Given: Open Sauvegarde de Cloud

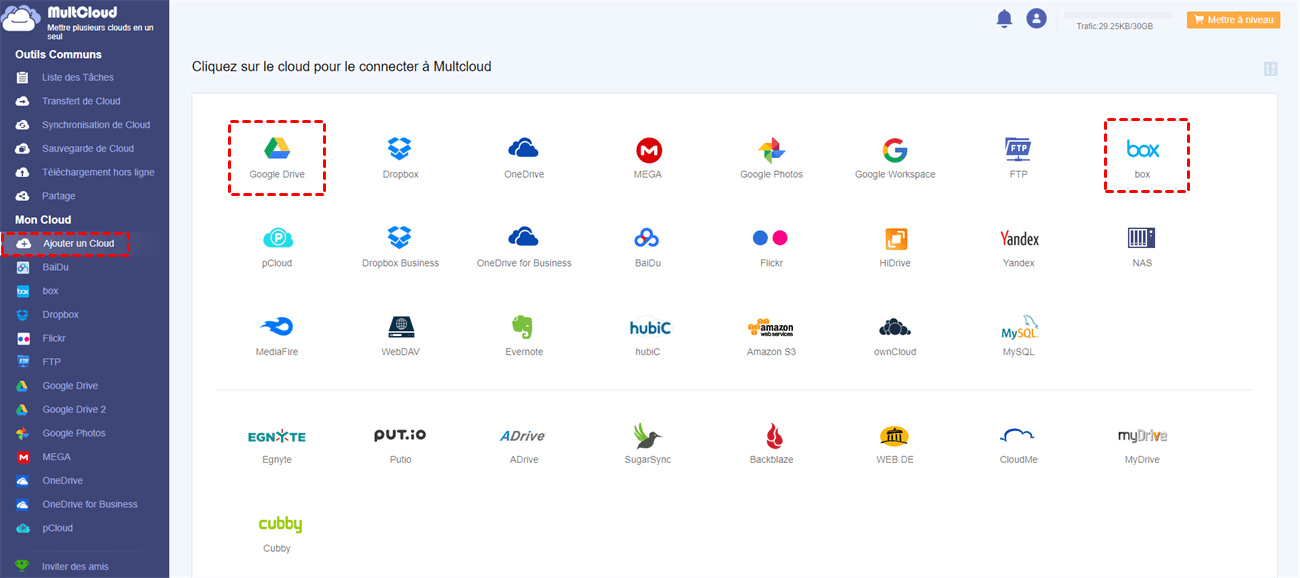Looking at the screenshot, I should click(x=87, y=148).
